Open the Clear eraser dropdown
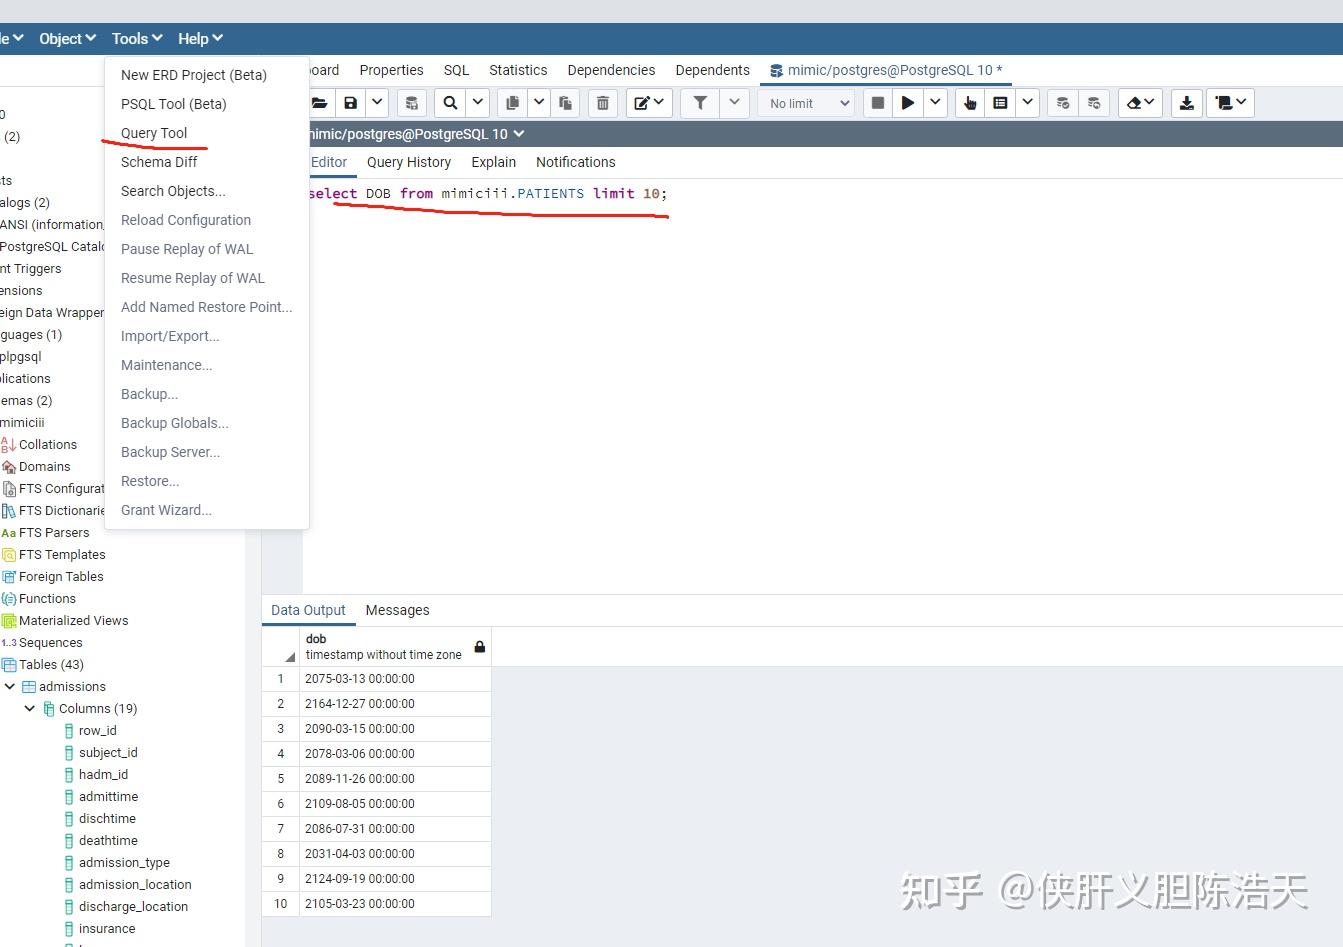The image size is (1343, 947). tap(1140, 103)
